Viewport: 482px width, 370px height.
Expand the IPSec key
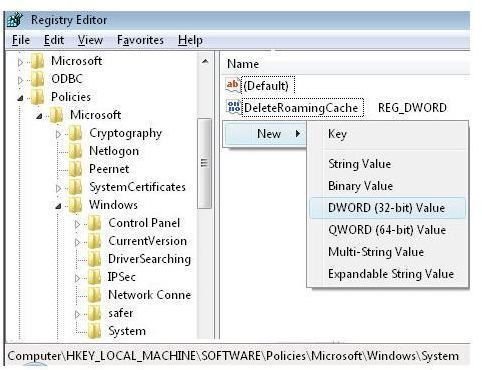77,278
